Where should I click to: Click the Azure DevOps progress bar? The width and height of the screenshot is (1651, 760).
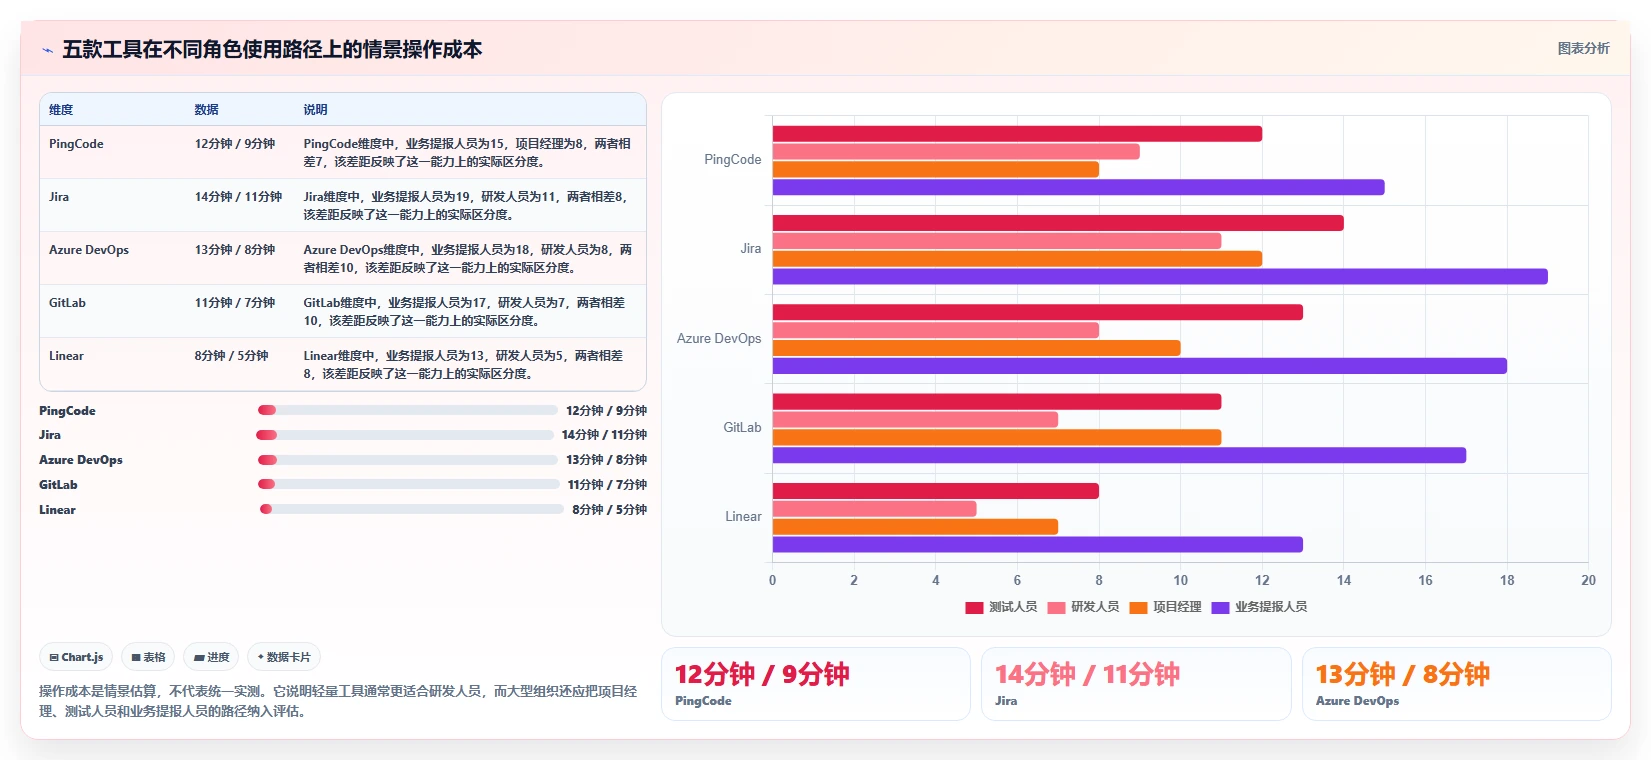point(407,460)
